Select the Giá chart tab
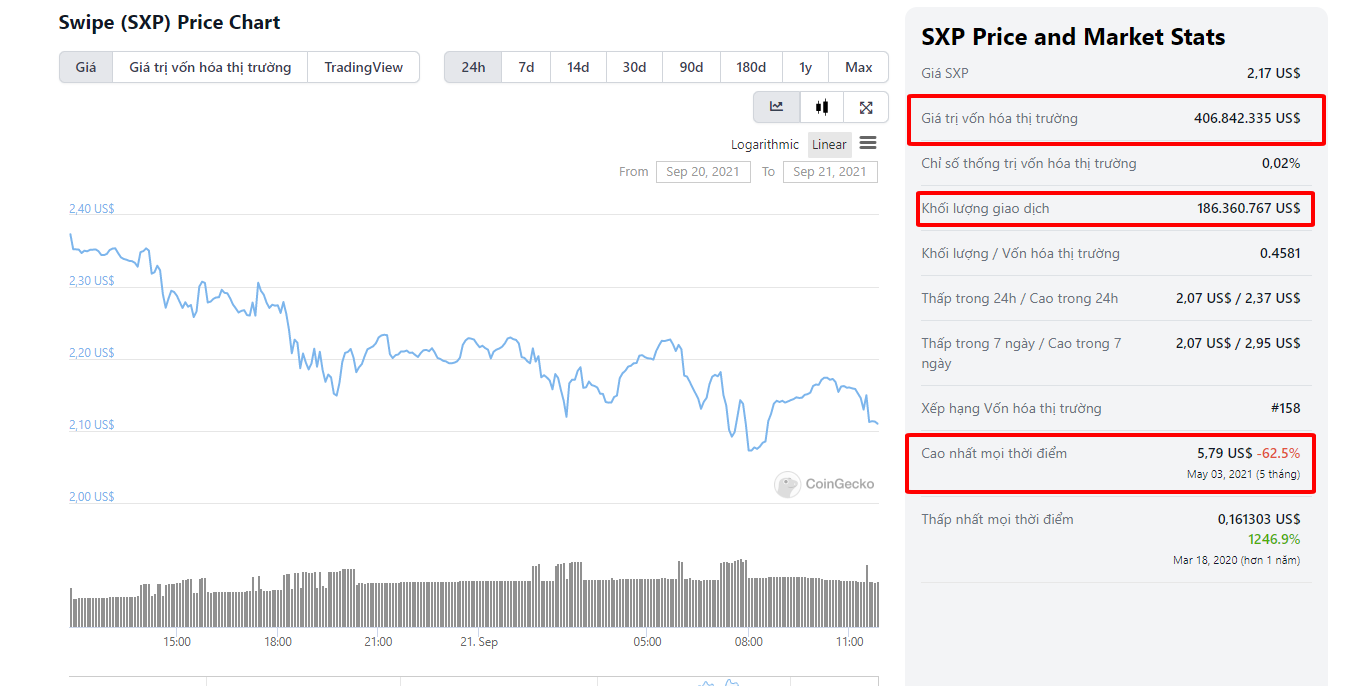 (x=86, y=67)
